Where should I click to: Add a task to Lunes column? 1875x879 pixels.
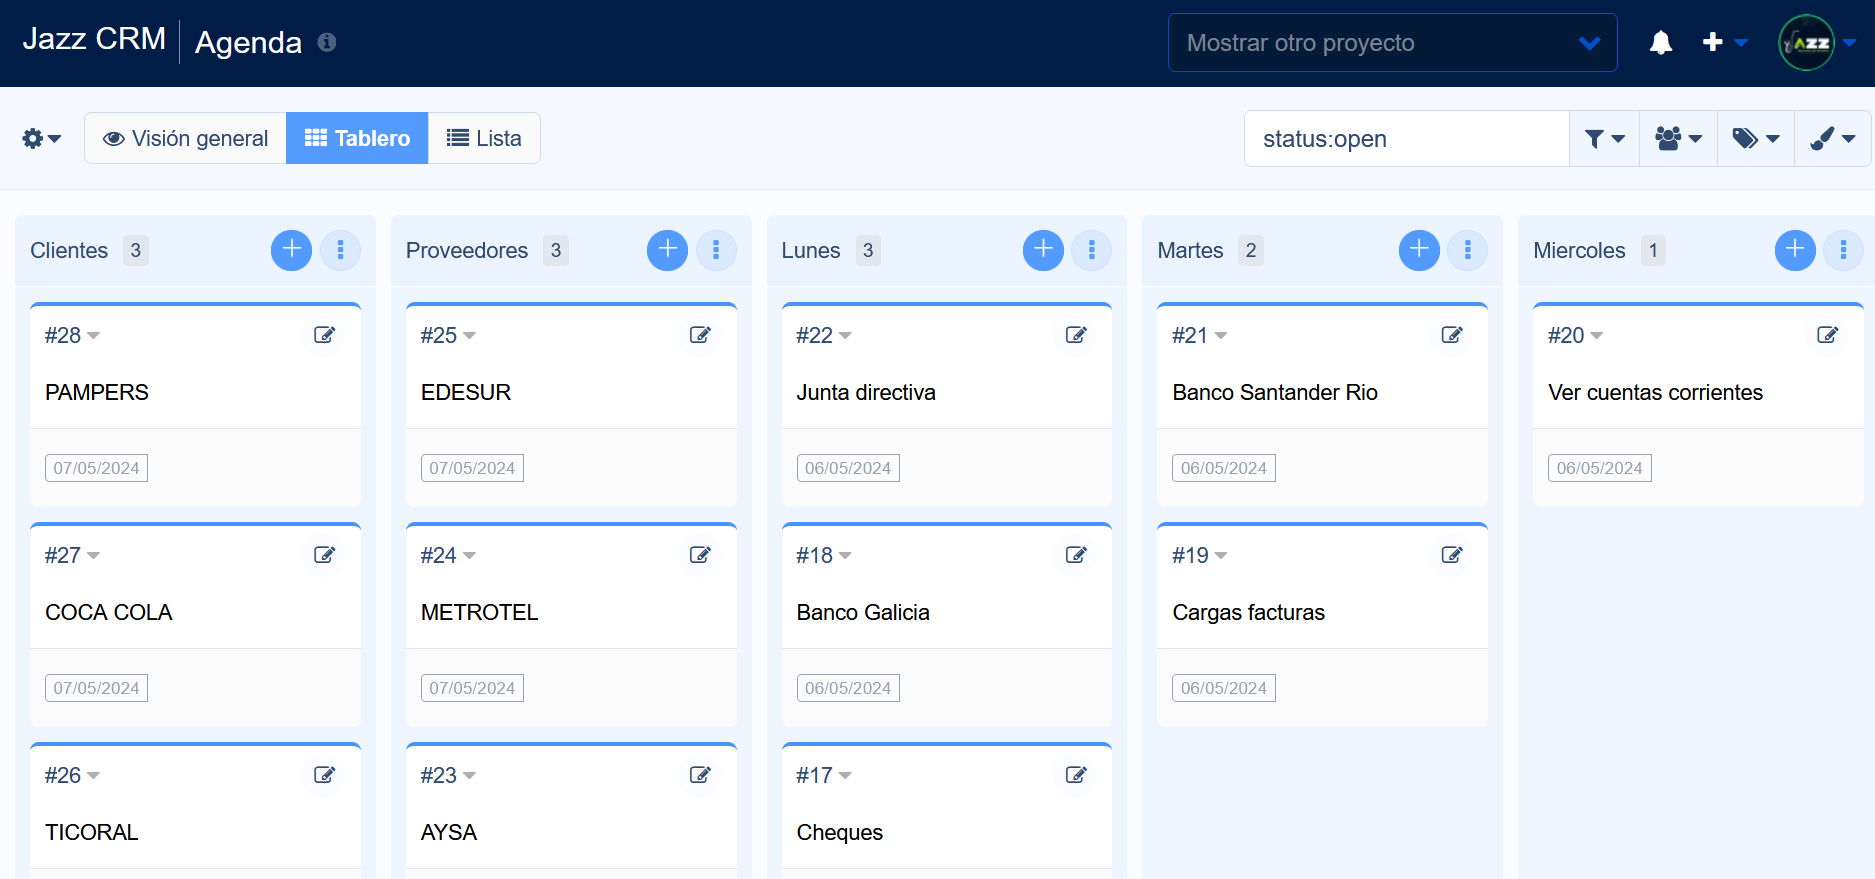coord(1043,249)
